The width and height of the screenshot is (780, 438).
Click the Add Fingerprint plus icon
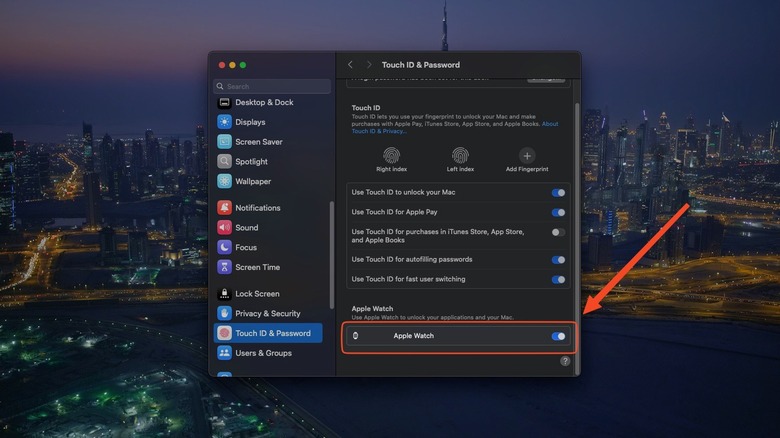(527, 155)
